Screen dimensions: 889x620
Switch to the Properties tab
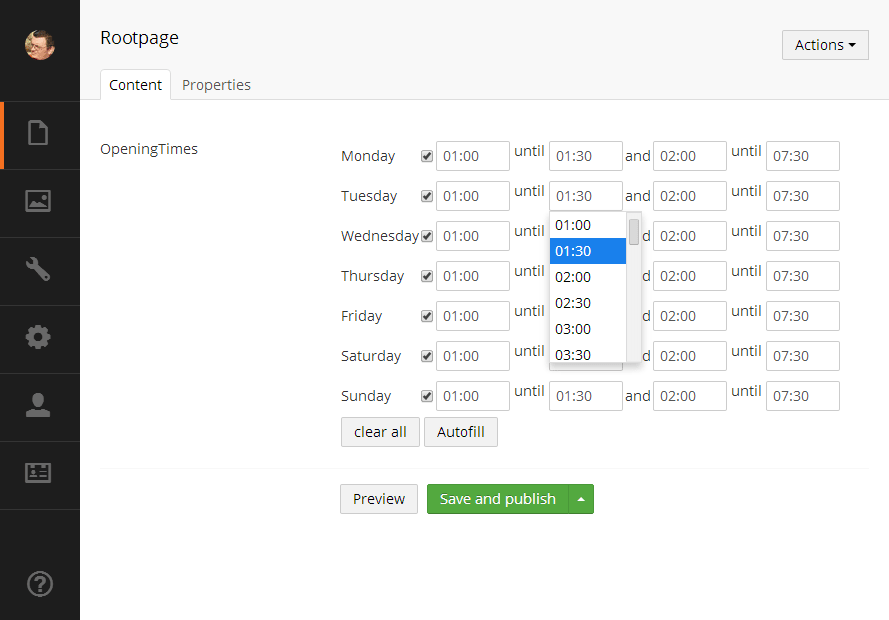tap(216, 85)
